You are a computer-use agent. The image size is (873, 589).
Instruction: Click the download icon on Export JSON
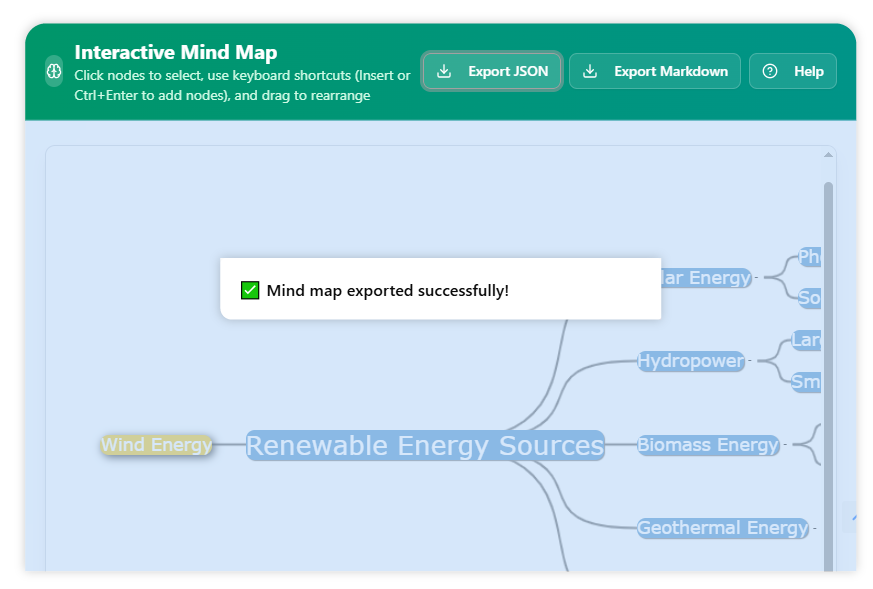[444, 72]
